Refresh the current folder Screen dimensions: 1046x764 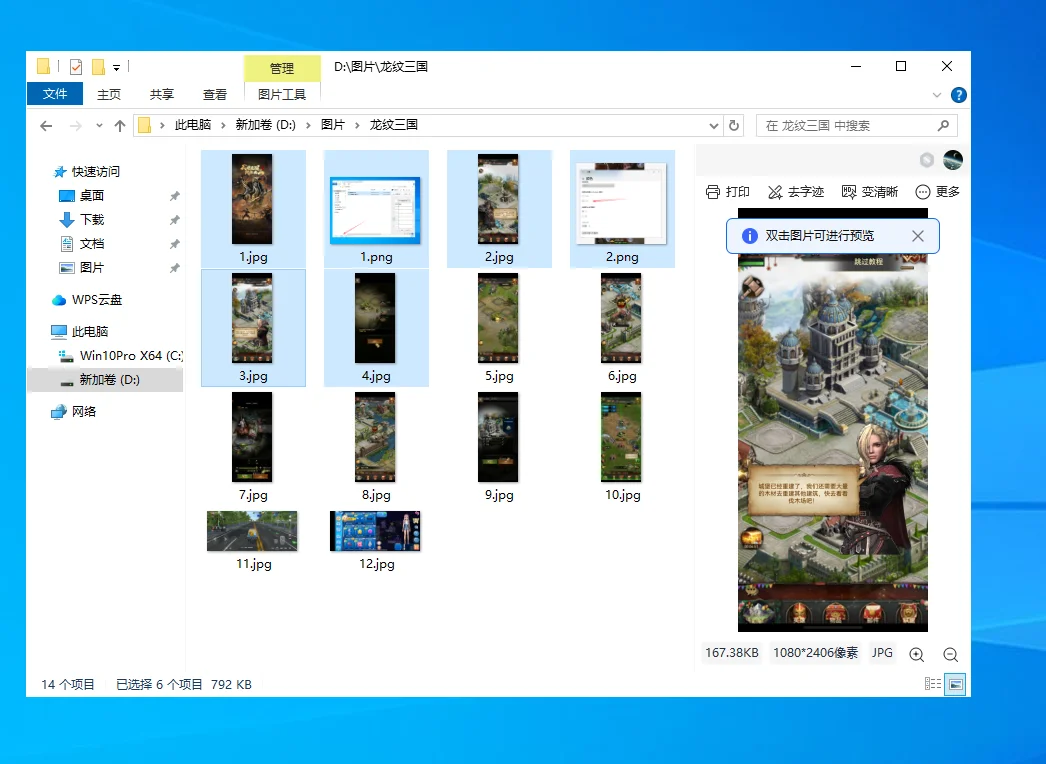[734, 125]
